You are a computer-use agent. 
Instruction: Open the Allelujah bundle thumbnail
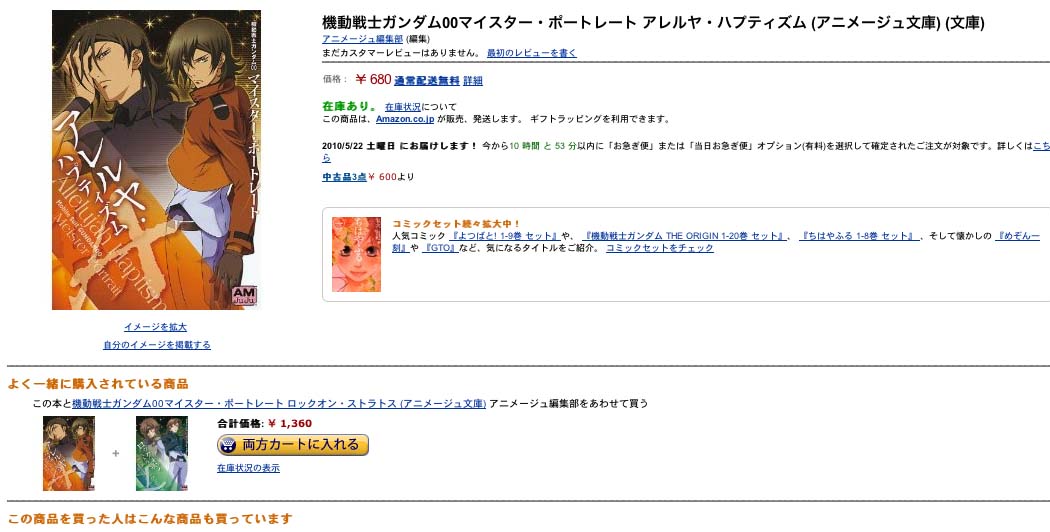point(69,453)
